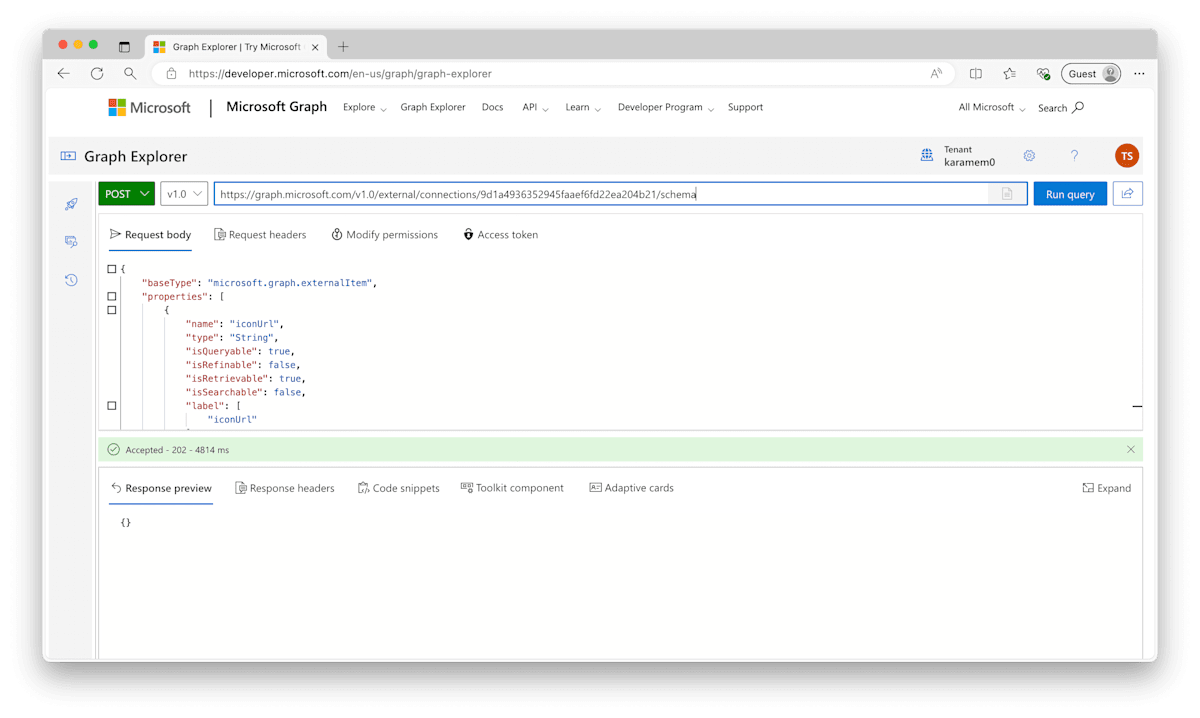Click the browser search icon

click(x=130, y=73)
